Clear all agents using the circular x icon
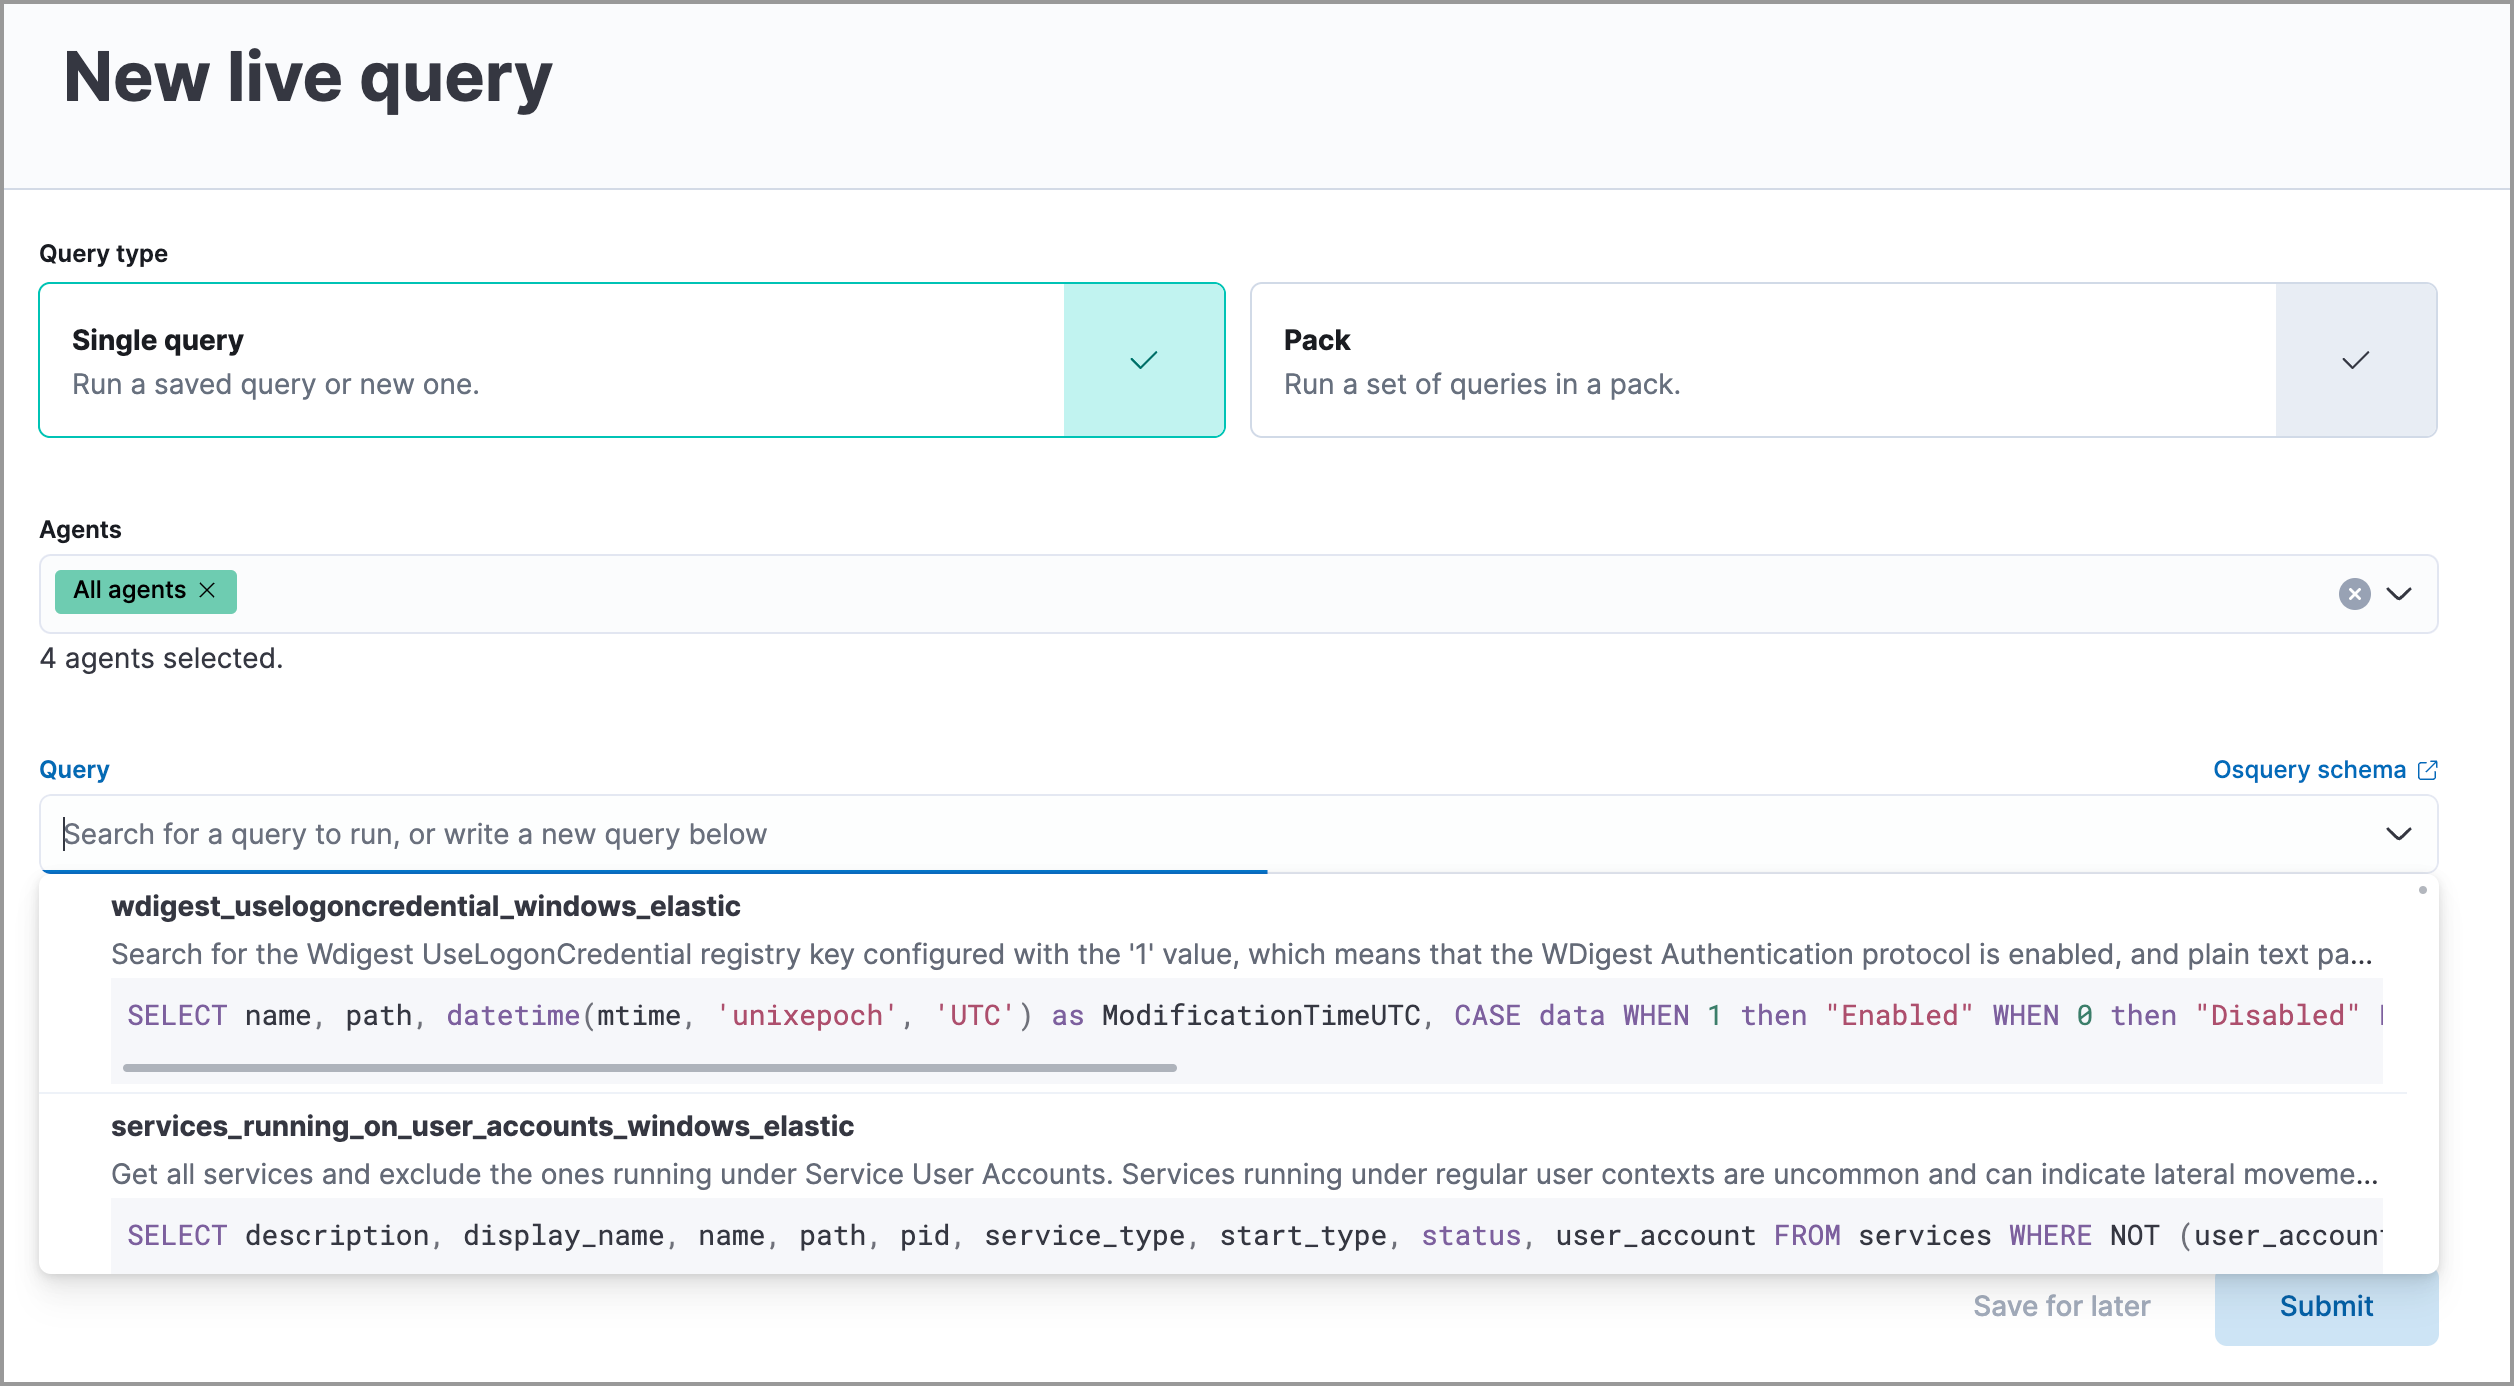2514x1386 pixels. [x=2355, y=594]
